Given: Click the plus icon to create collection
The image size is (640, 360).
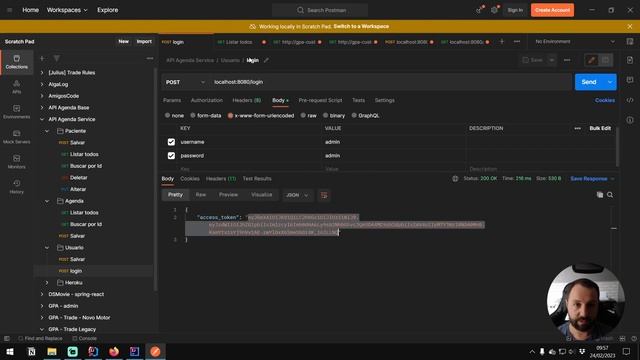Looking at the screenshot, I should pos(42,58).
